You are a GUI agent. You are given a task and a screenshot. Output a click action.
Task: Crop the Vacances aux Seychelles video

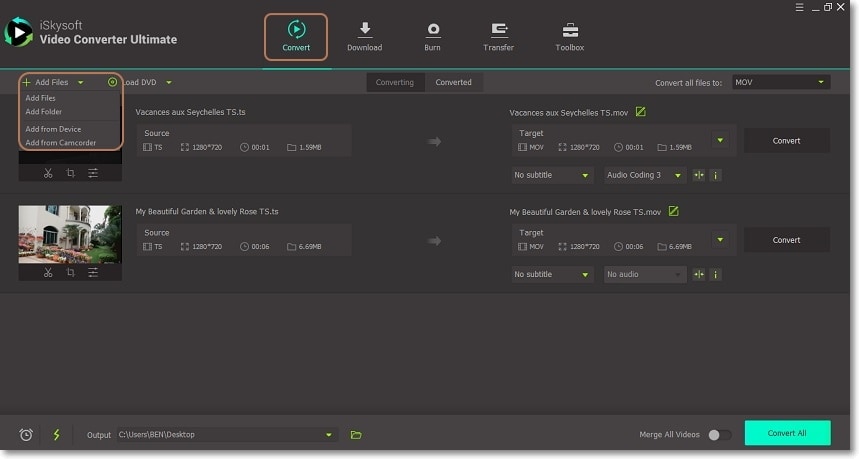coord(71,173)
